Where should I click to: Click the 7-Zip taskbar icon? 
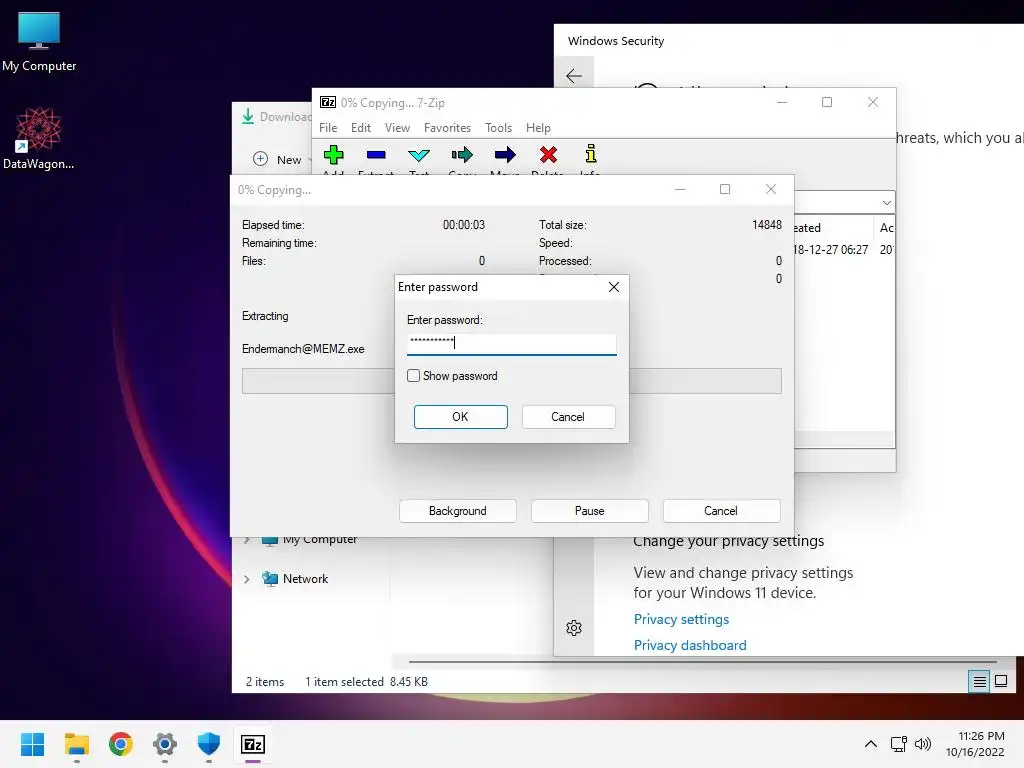pos(253,744)
